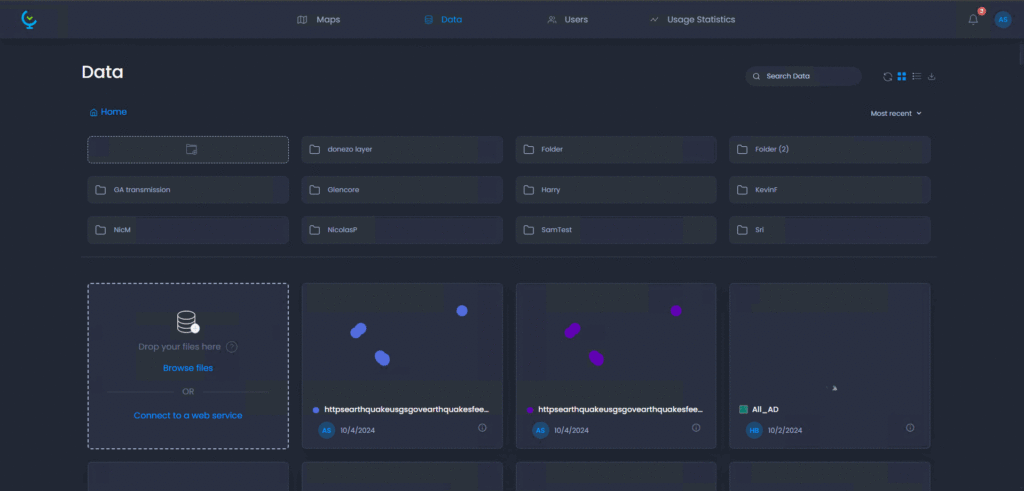Open the Most recent sort dropdown

[x=896, y=114]
